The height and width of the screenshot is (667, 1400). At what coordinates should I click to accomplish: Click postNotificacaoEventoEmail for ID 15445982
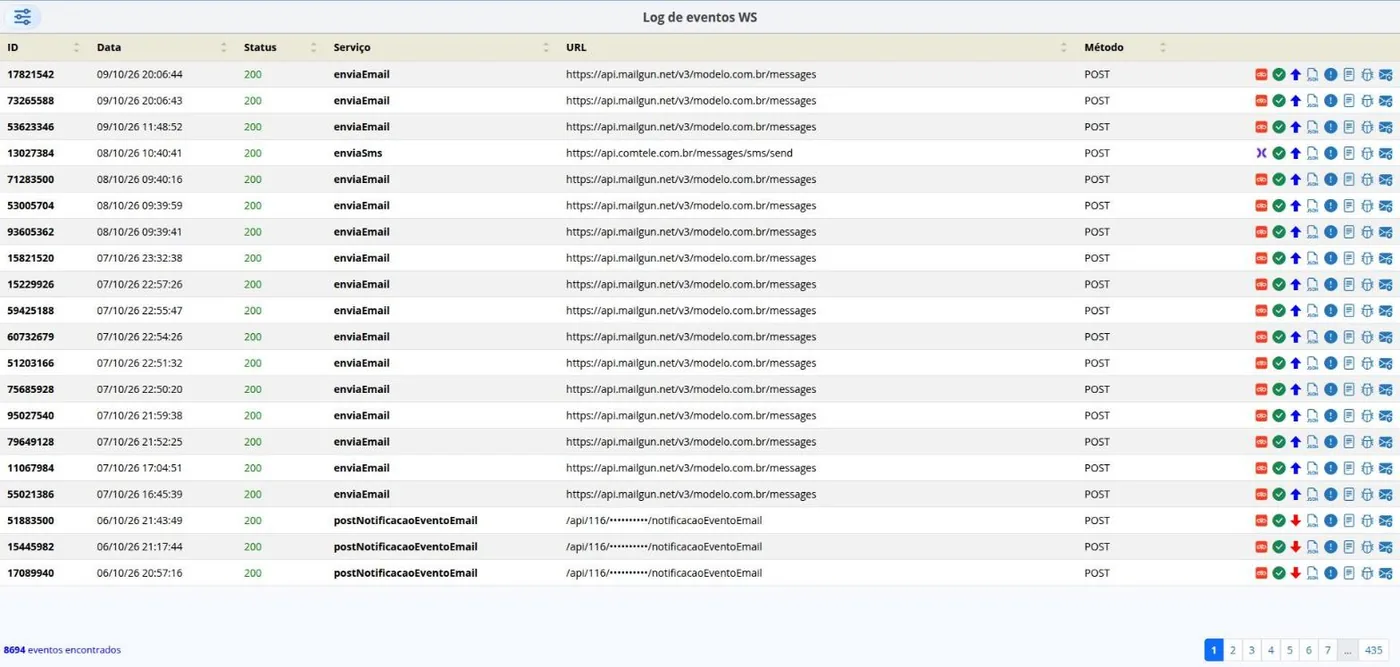(406, 547)
